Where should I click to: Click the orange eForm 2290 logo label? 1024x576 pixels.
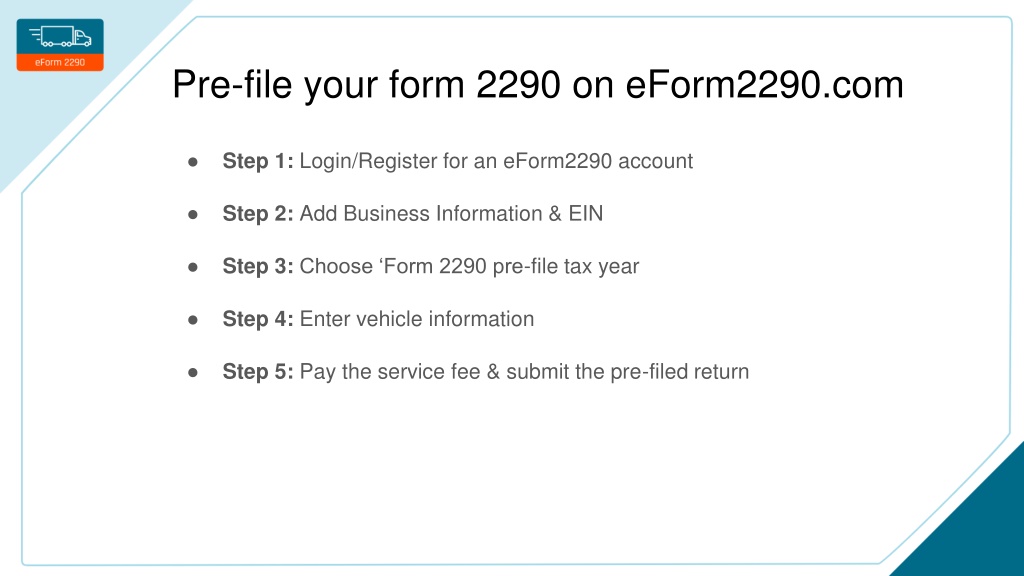[x=60, y=63]
